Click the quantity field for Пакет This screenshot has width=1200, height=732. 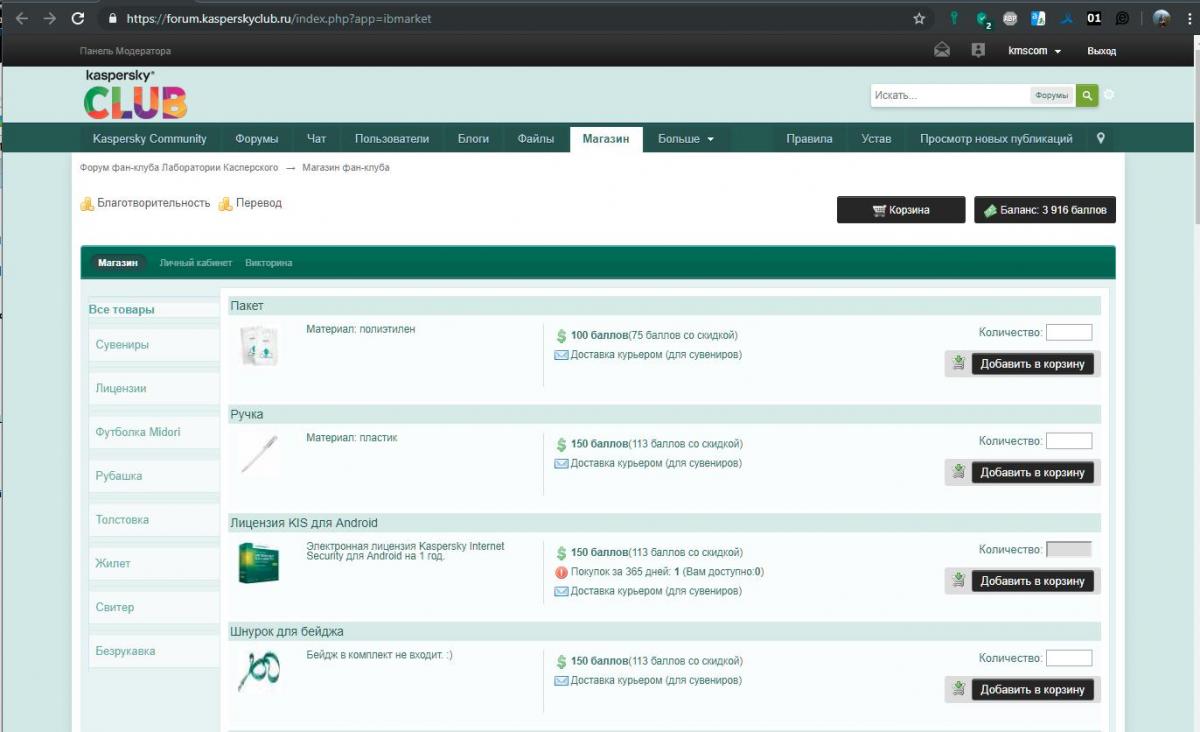[1068, 332]
